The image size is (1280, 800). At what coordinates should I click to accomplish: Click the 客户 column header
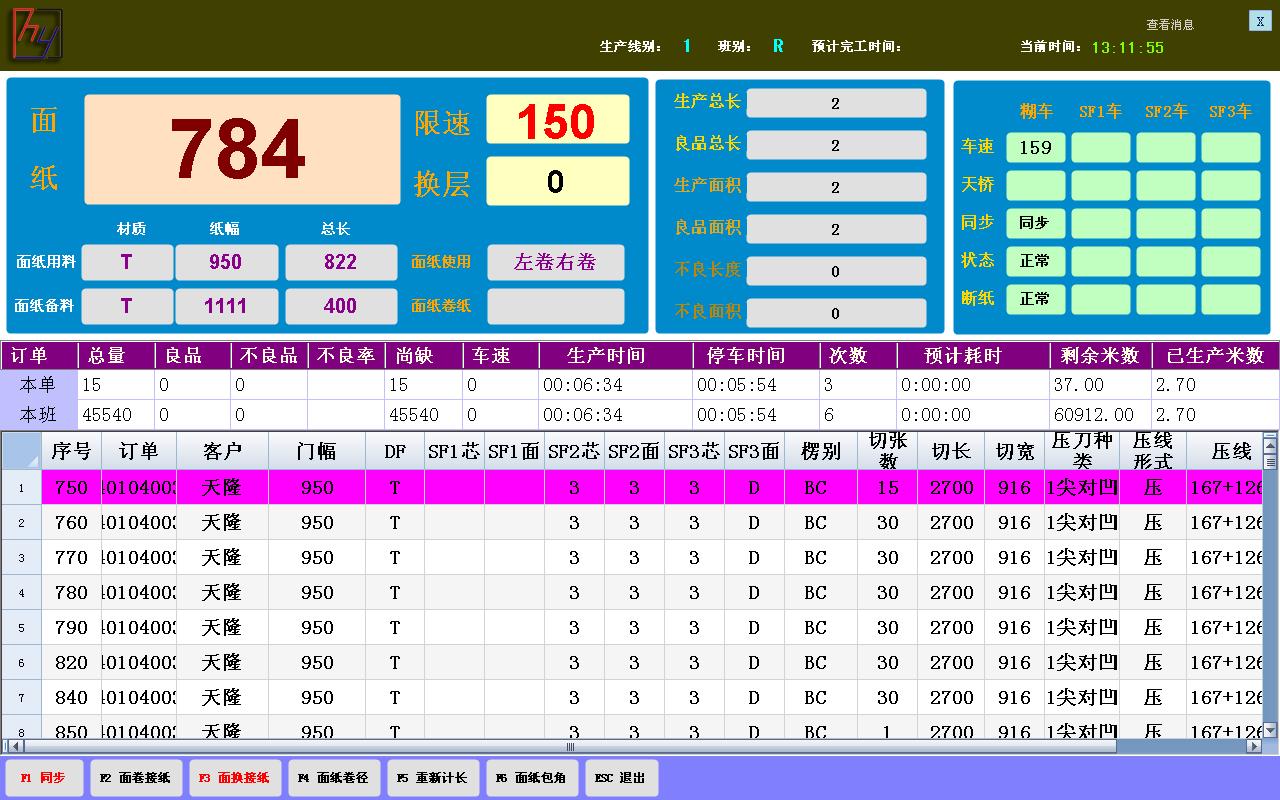222,452
